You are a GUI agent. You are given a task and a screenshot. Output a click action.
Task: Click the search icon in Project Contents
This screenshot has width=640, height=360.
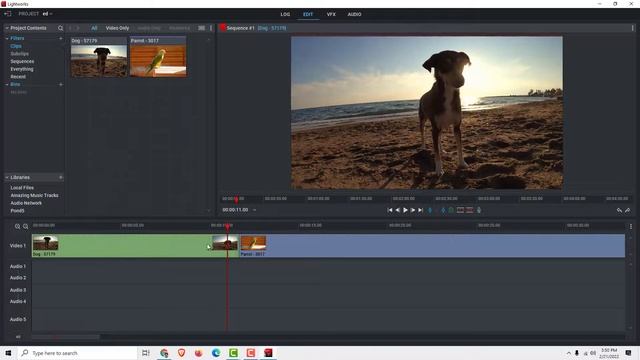60,28
